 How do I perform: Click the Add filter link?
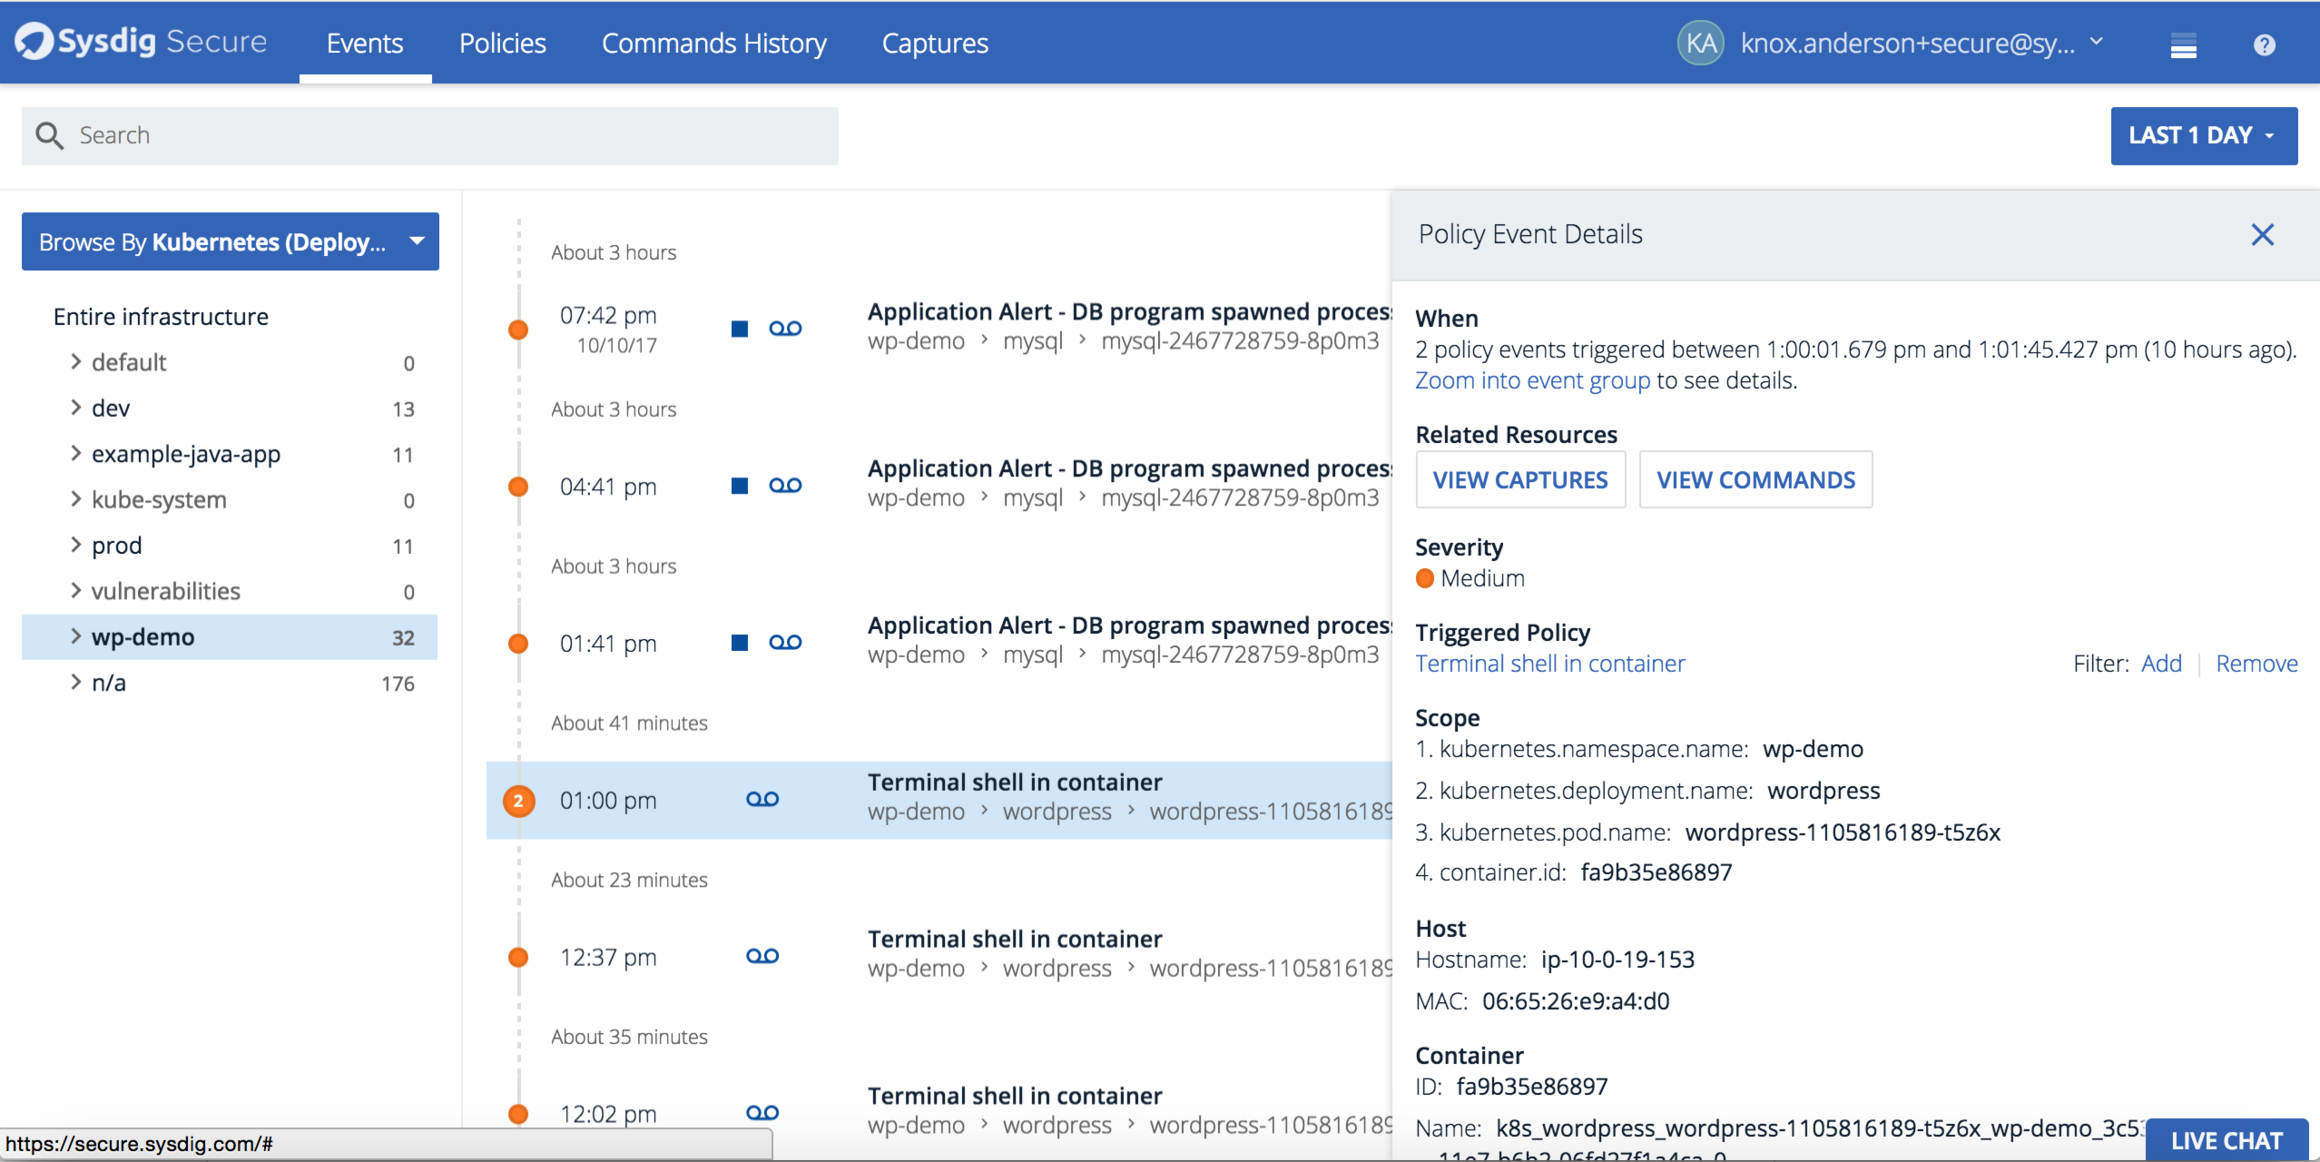2161,664
